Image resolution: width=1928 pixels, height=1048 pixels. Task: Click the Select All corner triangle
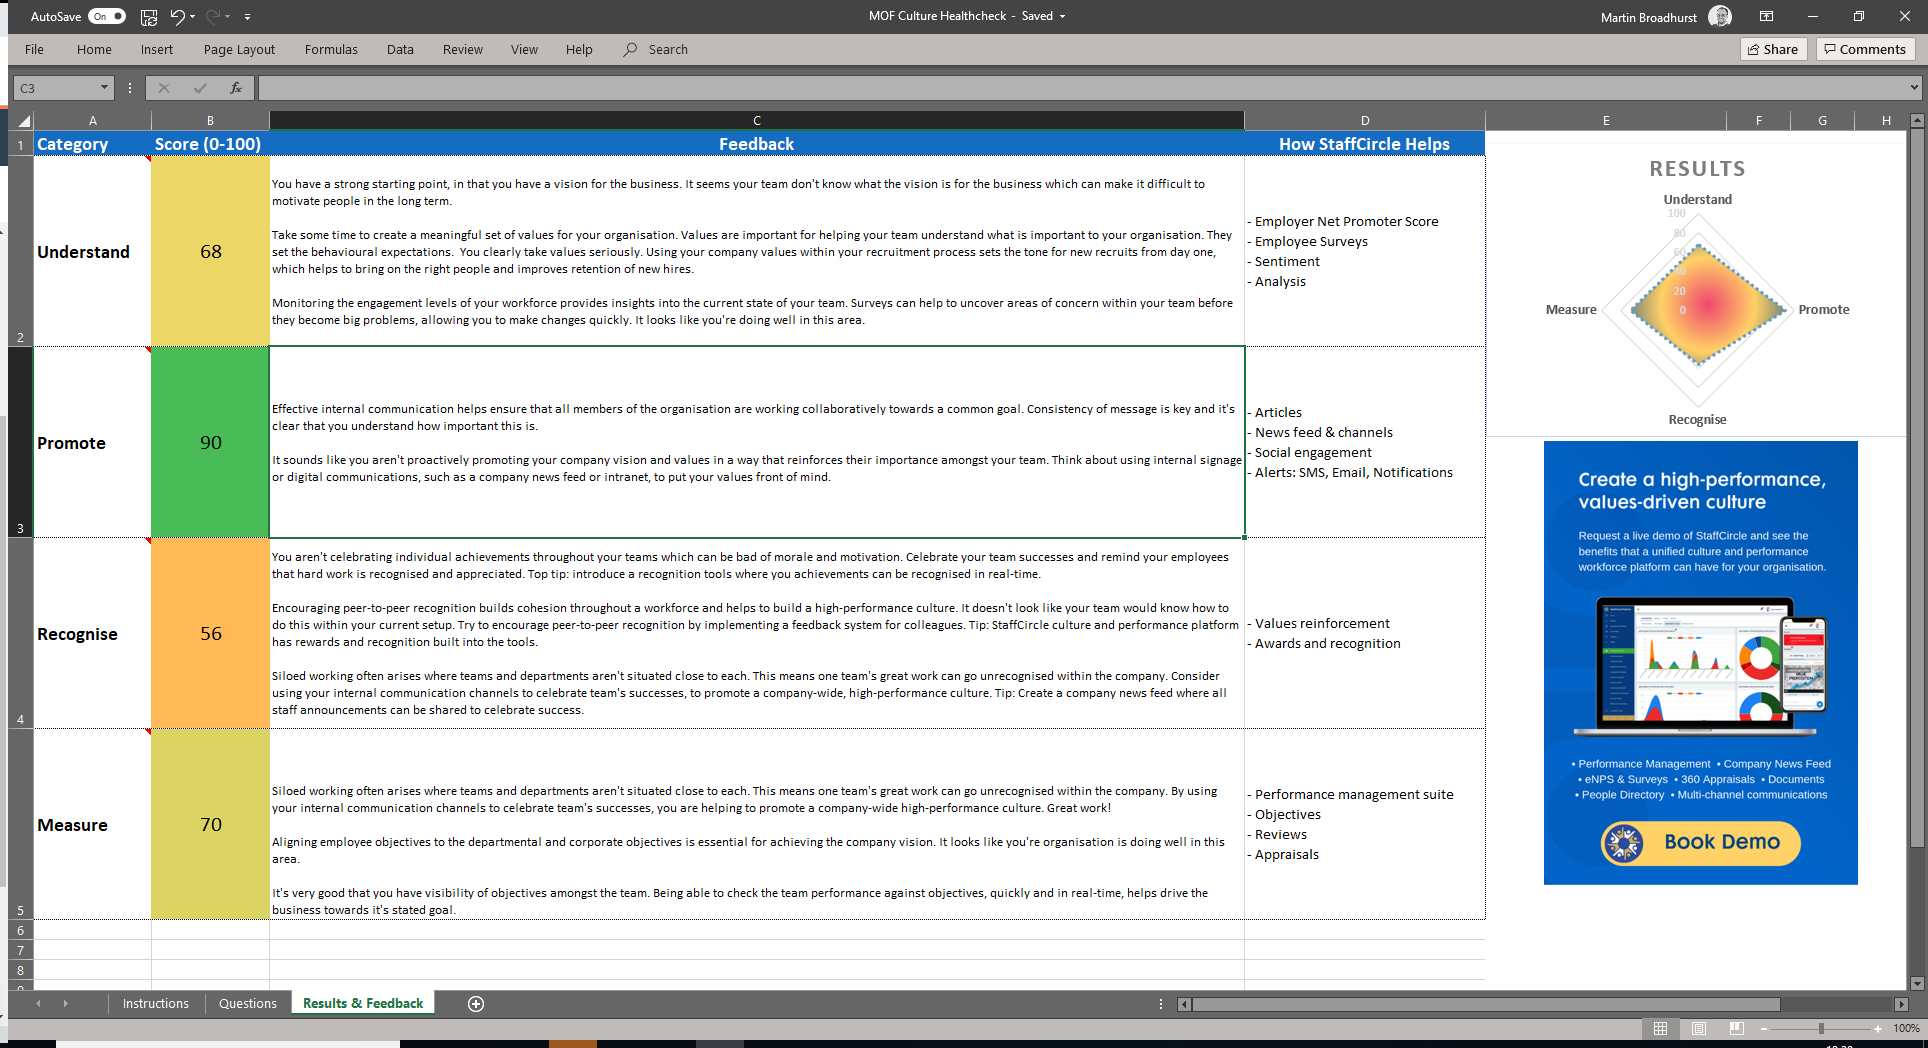pyautogui.click(x=24, y=121)
